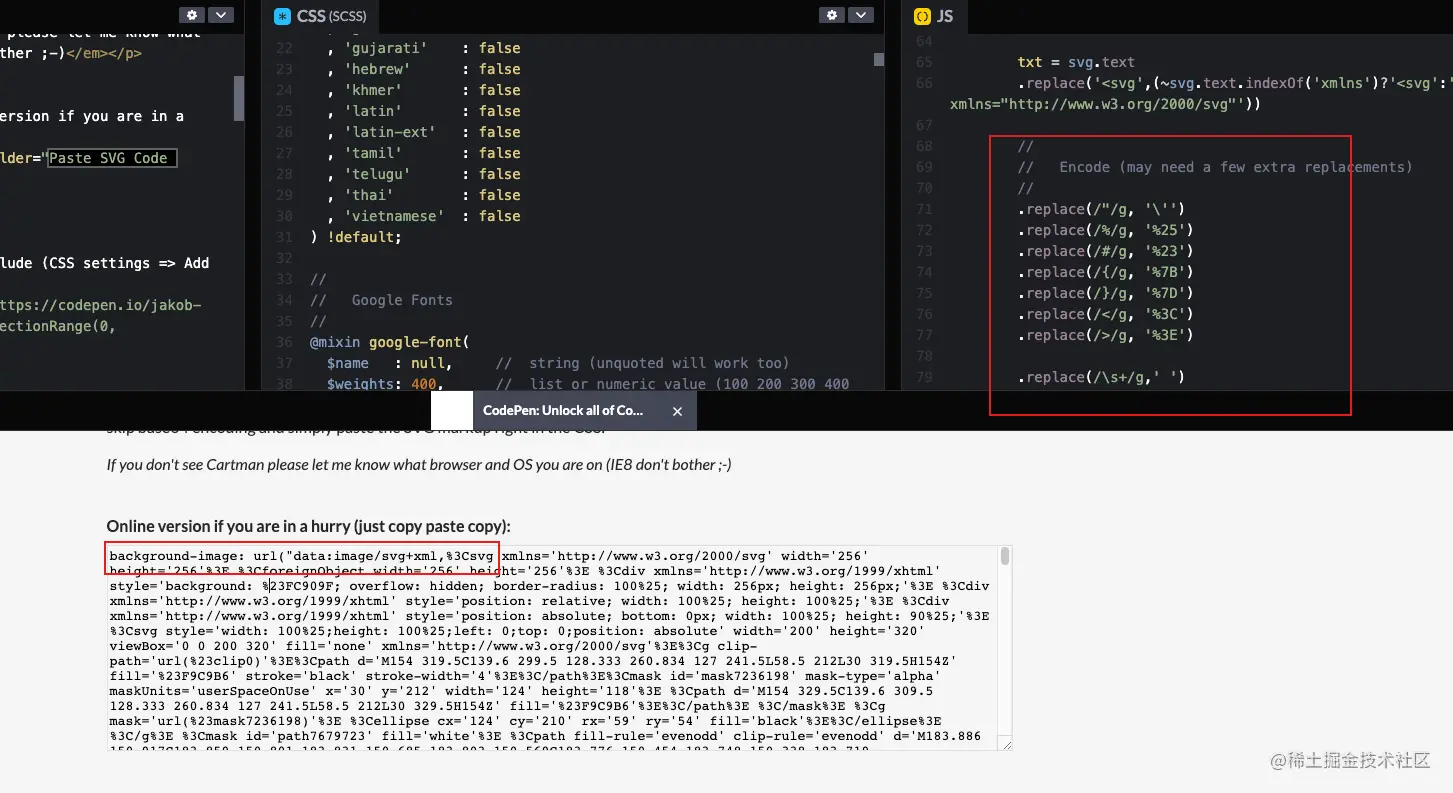Screen dimensions: 1453x793
Task: Click '(CSS settings => Add' HTML text
Action: pyautogui.click(x=124, y=263)
